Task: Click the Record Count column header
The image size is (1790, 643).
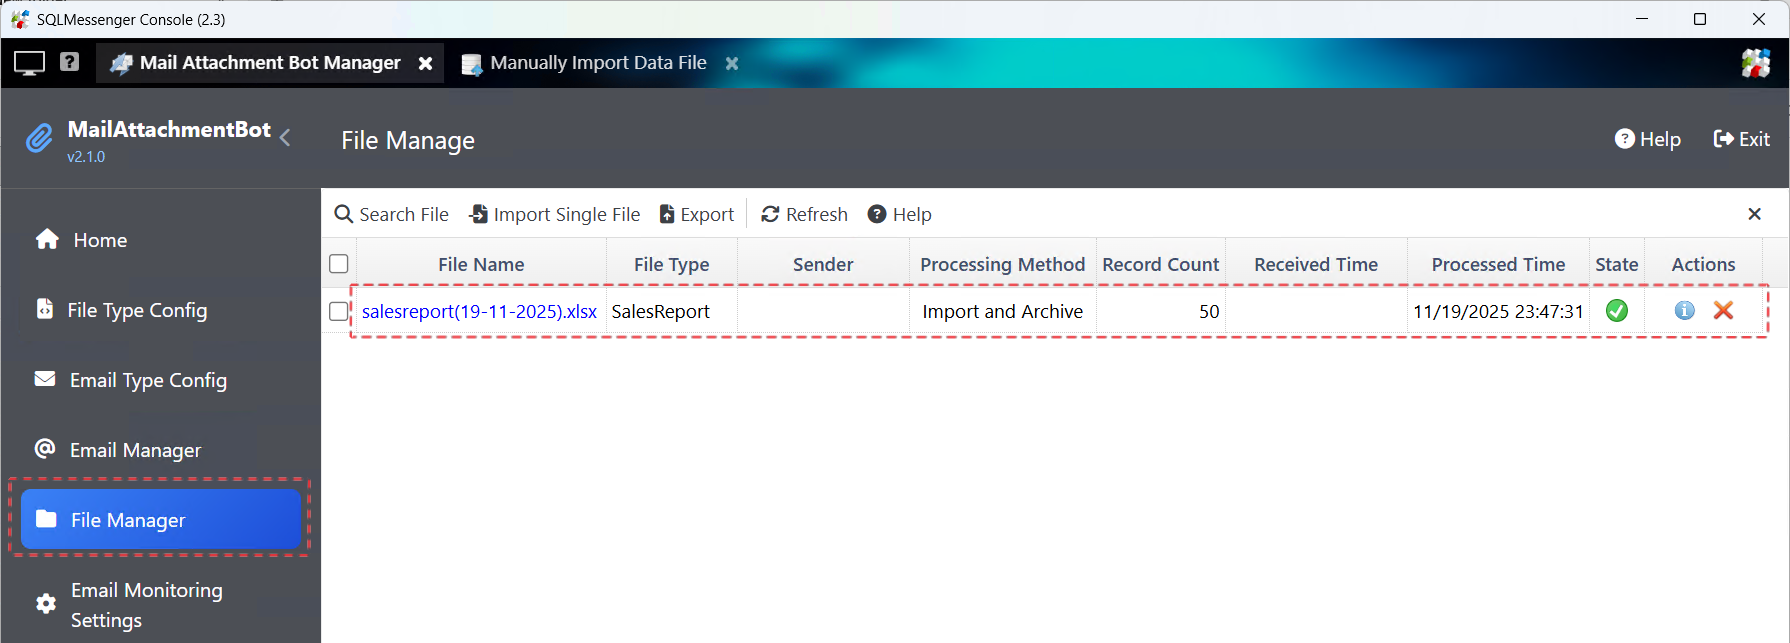Action: tap(1161, 264)
